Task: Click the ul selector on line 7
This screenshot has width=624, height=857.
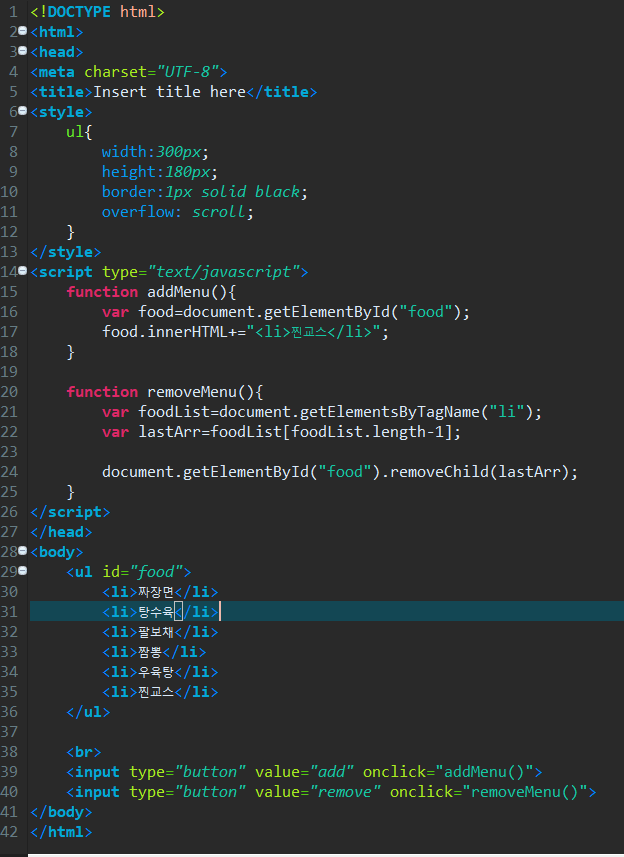Action: (75, 131)
